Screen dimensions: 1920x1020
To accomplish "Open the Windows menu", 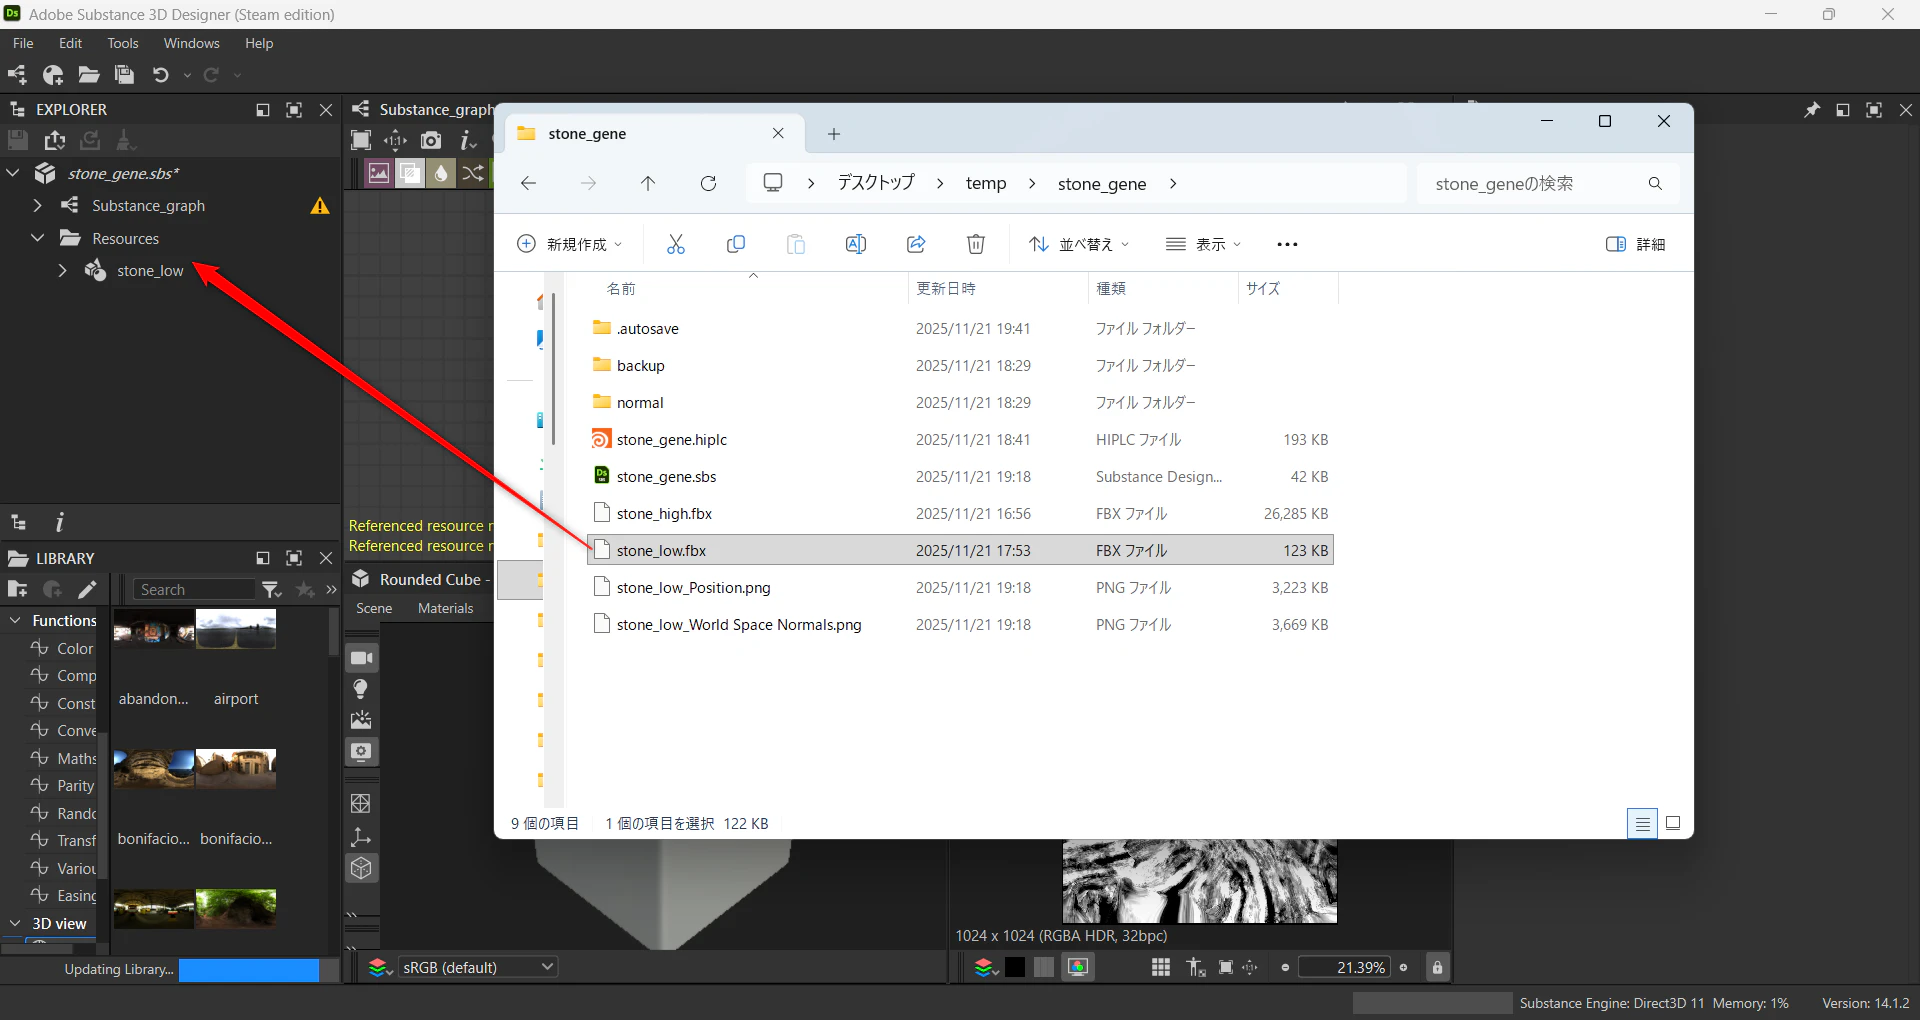I will (191, 43).
